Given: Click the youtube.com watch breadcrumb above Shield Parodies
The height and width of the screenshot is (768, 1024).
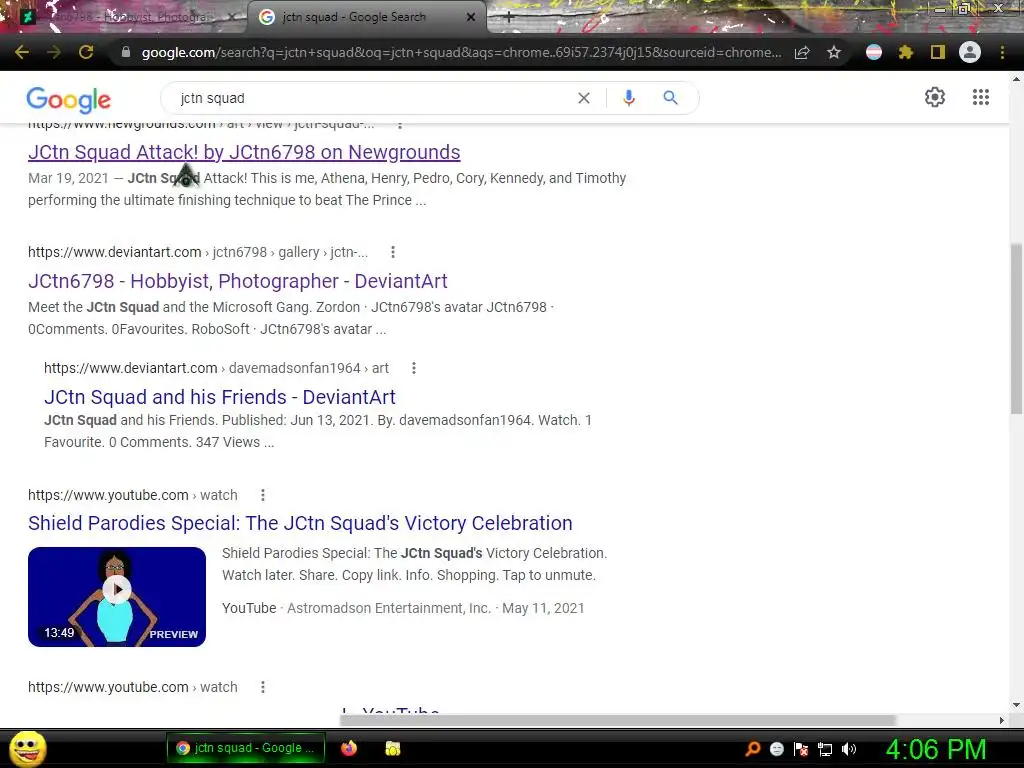Looking at the screenshot, I should (x=133, y=495).
